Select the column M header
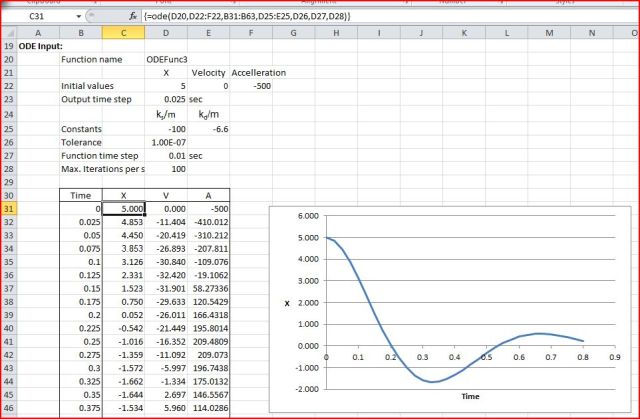640x419 pixels. pyautogui.click(x=550, y=33)
